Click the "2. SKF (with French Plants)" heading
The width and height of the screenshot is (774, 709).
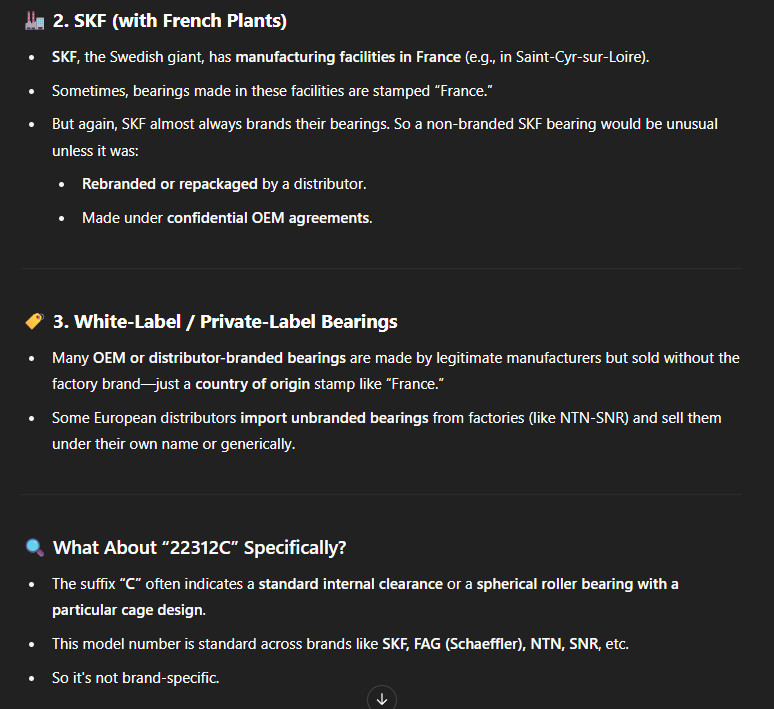(168, 19)
